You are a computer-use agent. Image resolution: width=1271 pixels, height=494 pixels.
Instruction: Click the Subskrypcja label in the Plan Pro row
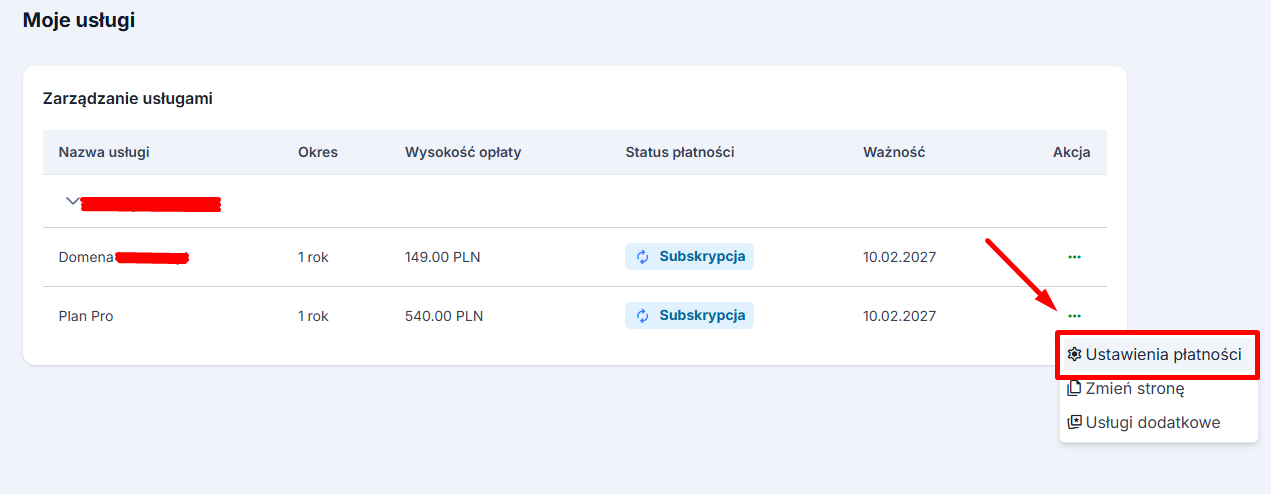click(702, 316)
